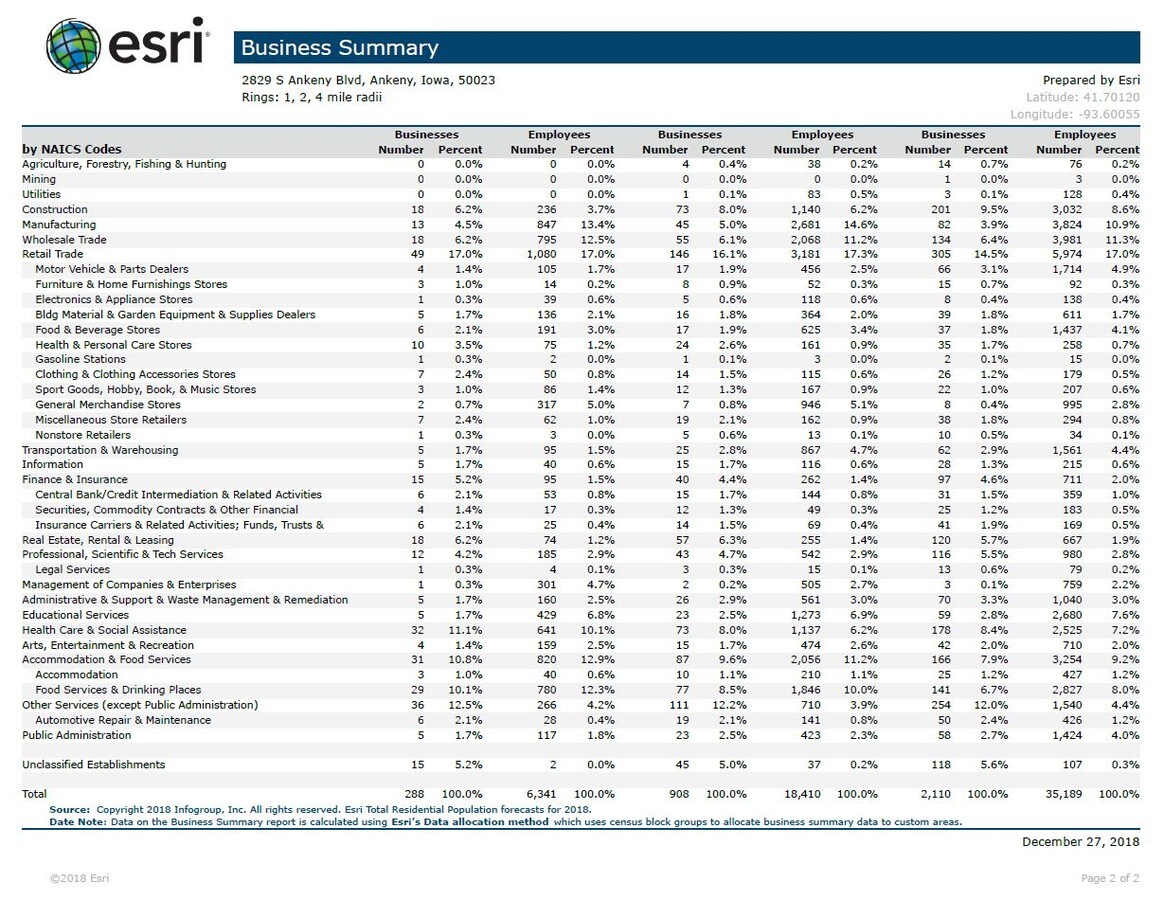The height and width of the screenshot is (900, 1164).
Task: Click the total employees value "35,189"
Action: click(1064, 794)
